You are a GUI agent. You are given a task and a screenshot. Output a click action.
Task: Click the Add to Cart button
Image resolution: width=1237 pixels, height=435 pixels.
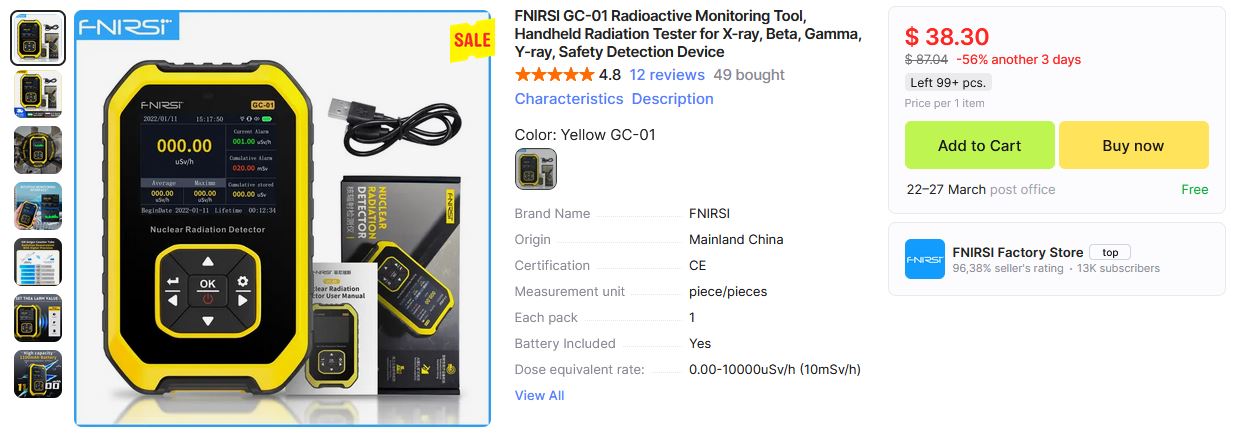tap(980, 145)
